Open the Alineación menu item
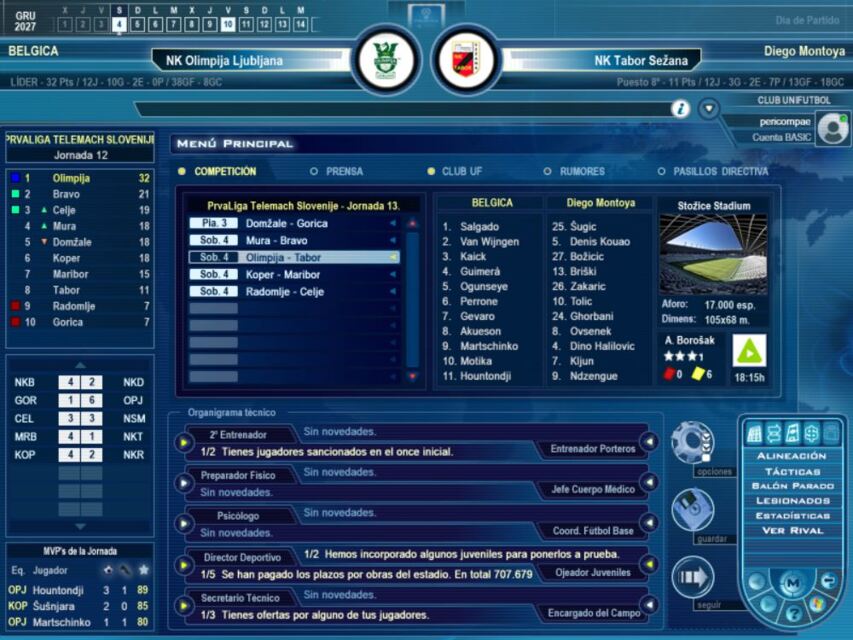853x640 pixels. (791, 456)
